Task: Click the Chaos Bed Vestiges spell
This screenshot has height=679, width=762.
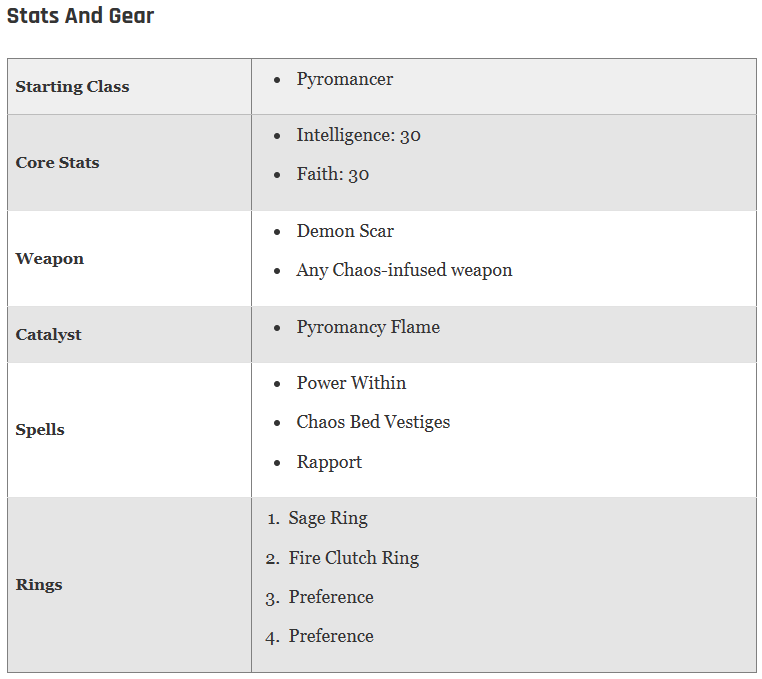Action: pyautogui.click(x=373, y=422)
